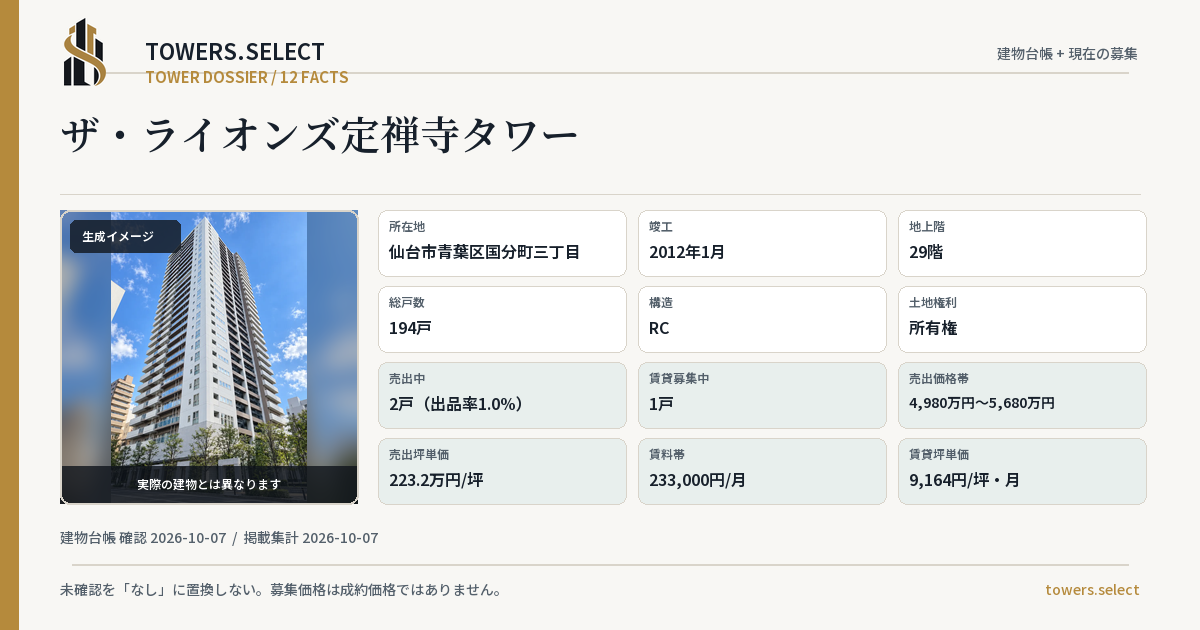Click the 掲載集計 2026-10-07 date text

(x=311, y=538)
